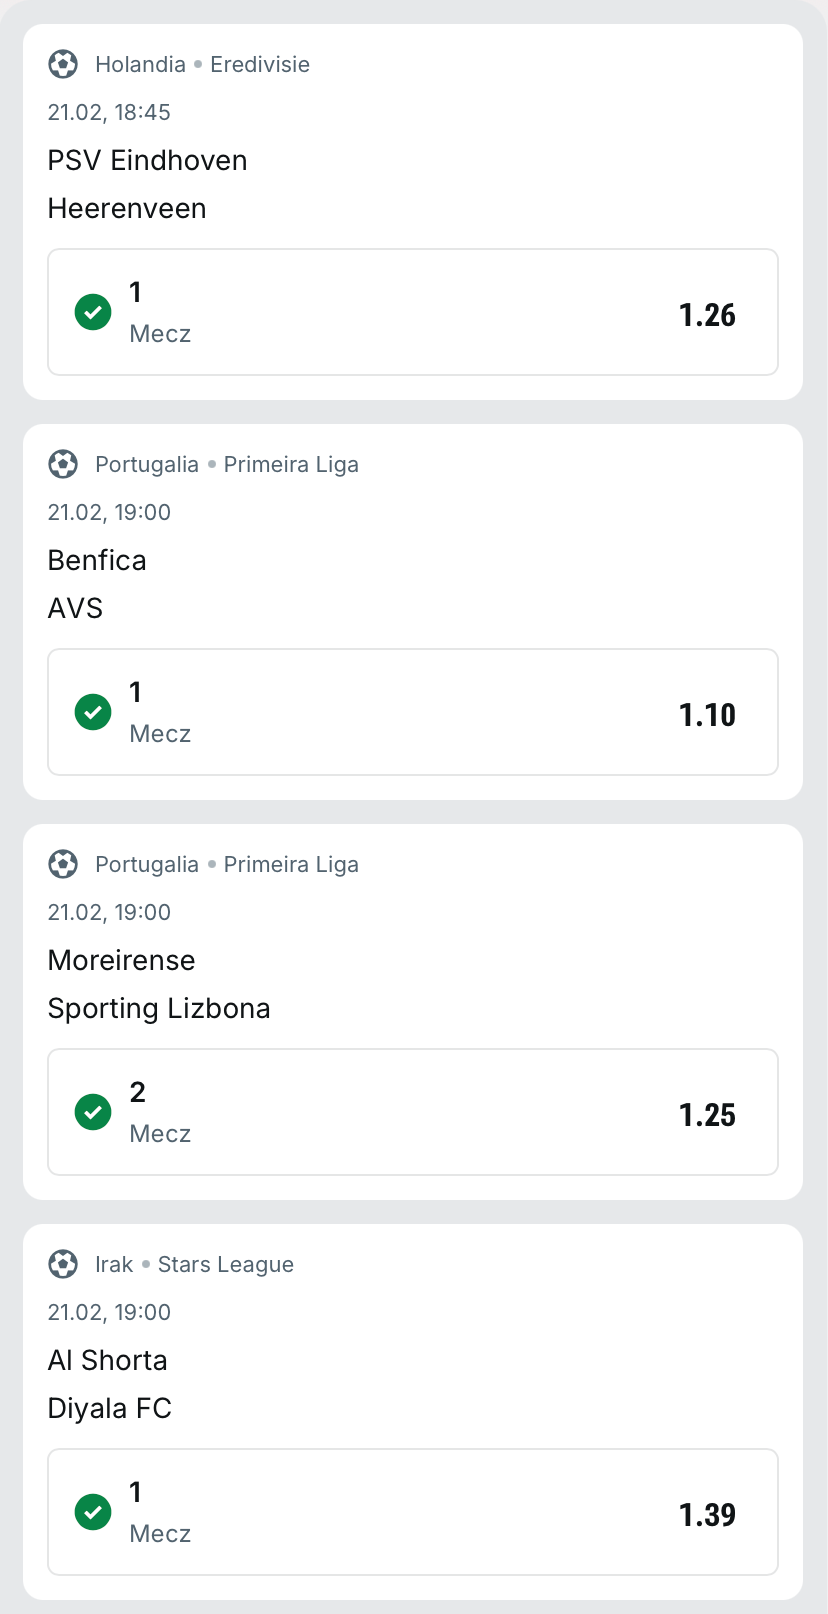Click the 21.02, 18:45 match time
The height and width of the screenshot is (1614, 828).
[109, 112]
